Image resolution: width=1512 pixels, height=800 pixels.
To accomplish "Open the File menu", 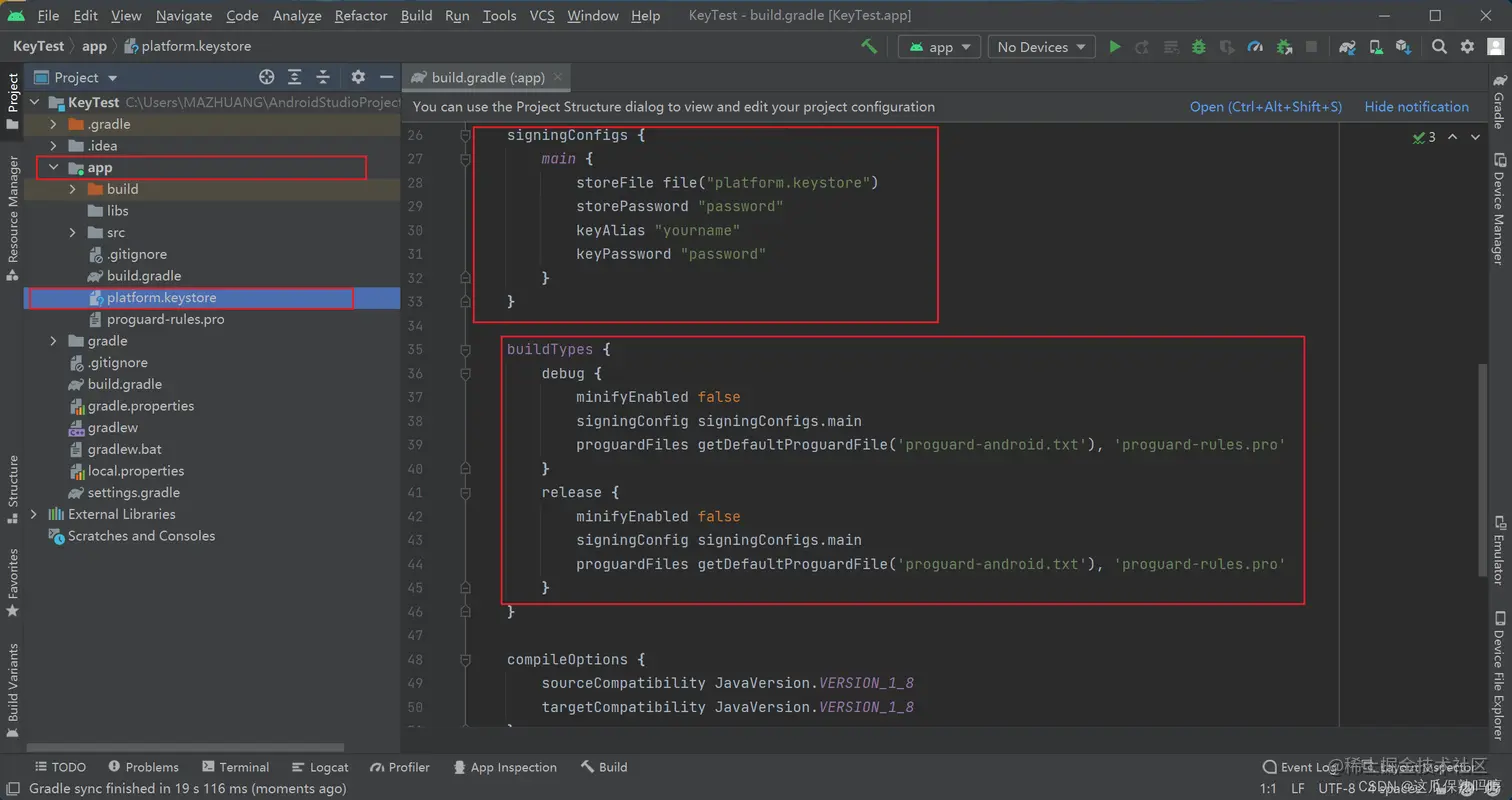I will [47, 15].
